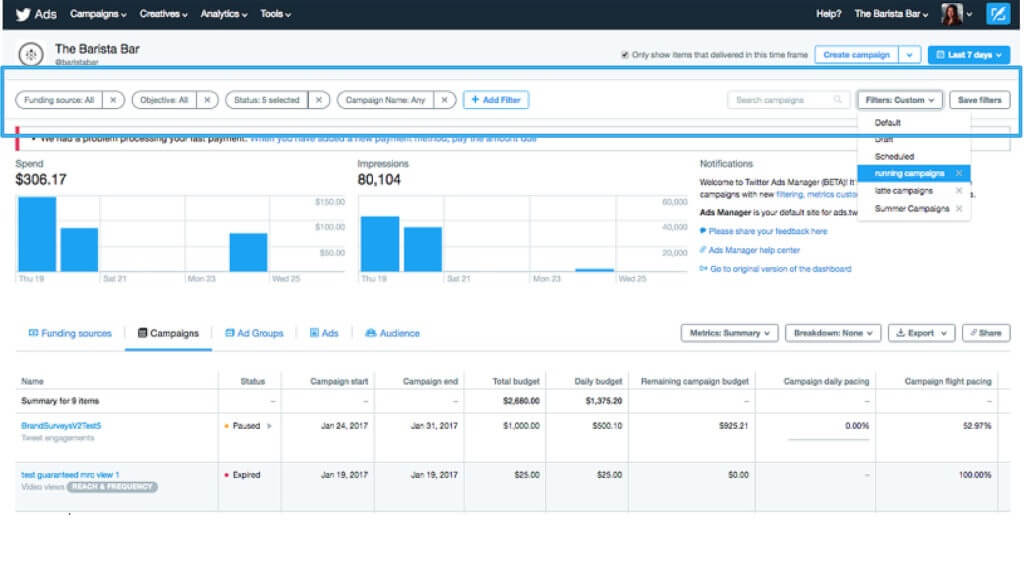Open Please share your feedback here link
The image size is (1024, 576).
coord(767,231)
